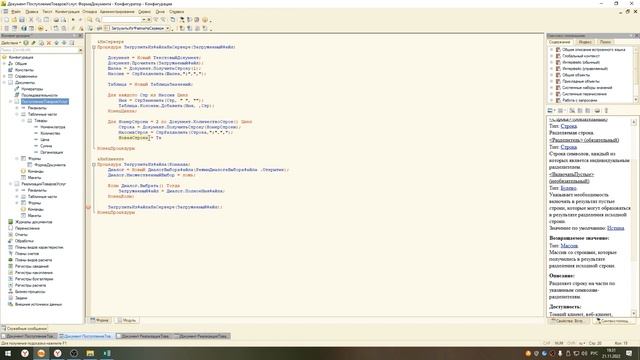Click the breakpoint marker in the editor gutter
This screenshot has width=640, height=360.
(x=88, y=207)
